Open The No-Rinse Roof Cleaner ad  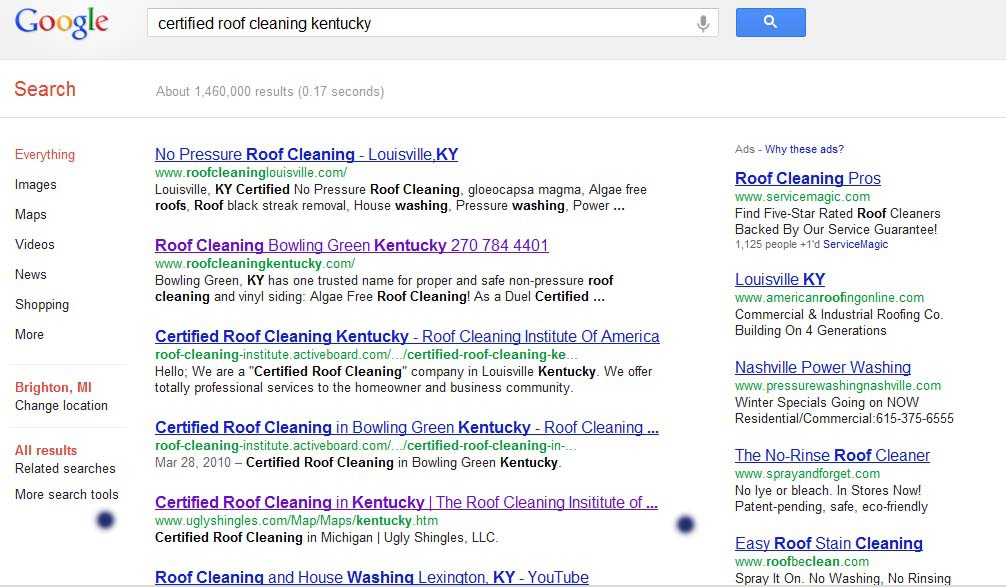pyautogui.click(x=832, y=456)
